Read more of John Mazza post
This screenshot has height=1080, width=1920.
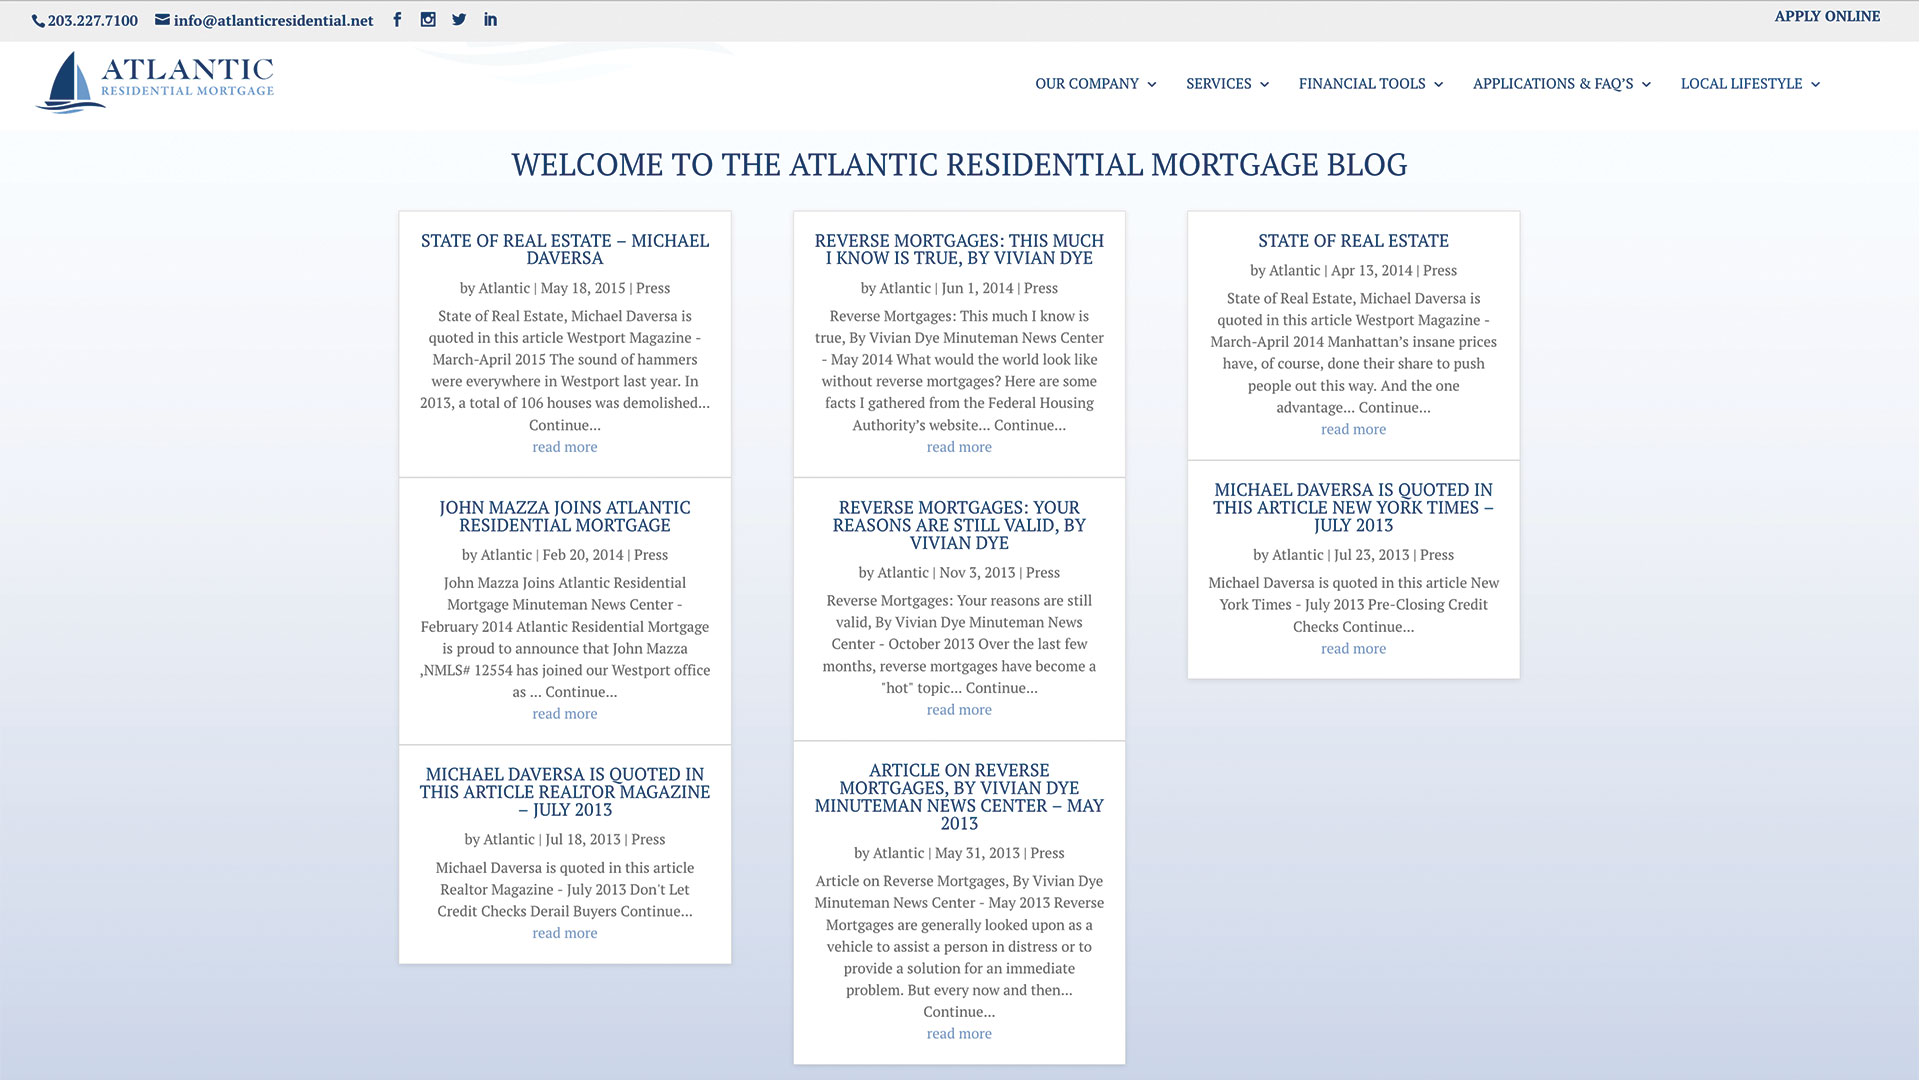(x=565, y=714)
